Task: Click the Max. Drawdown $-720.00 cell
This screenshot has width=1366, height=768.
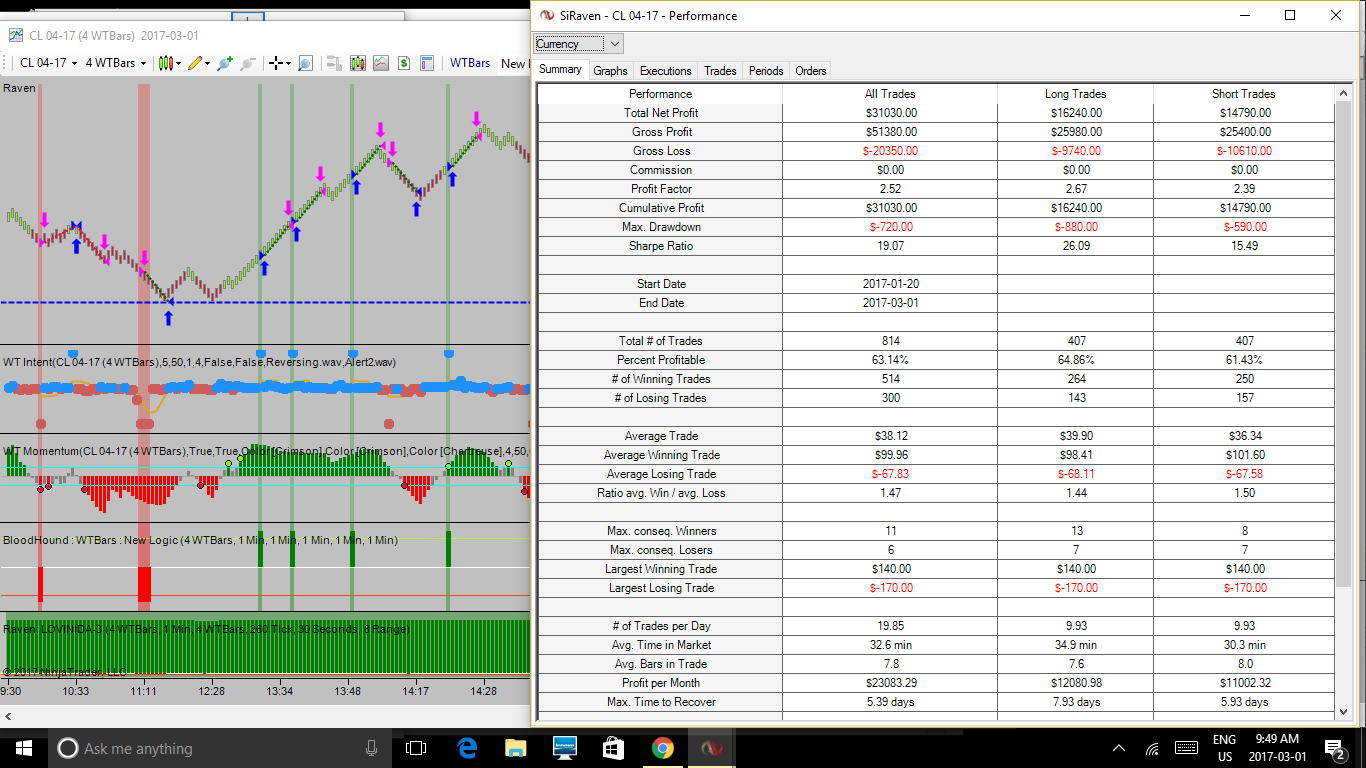Action: point(890,227)
